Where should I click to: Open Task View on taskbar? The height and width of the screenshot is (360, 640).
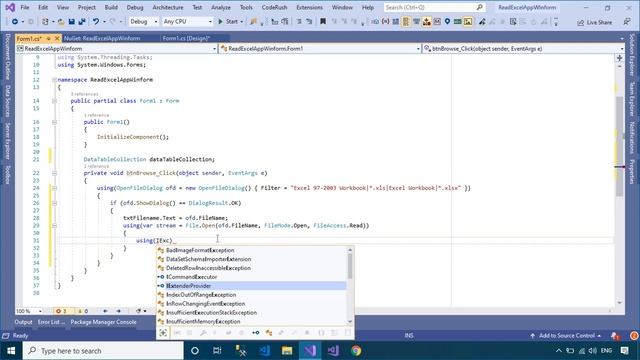point(217,351)
